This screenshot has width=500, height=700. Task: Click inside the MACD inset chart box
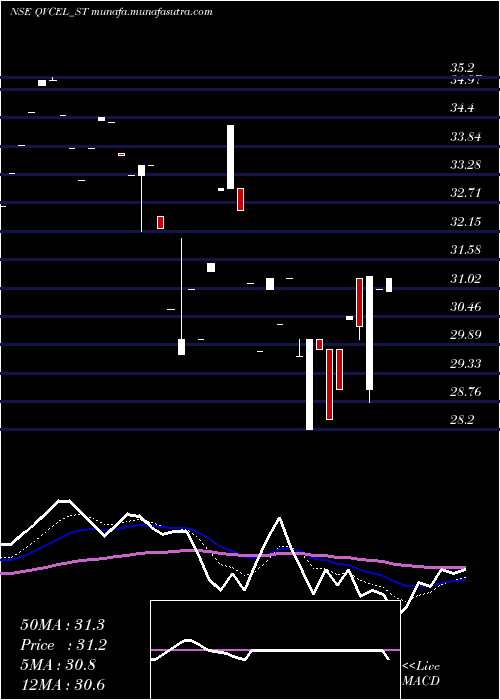275,650
